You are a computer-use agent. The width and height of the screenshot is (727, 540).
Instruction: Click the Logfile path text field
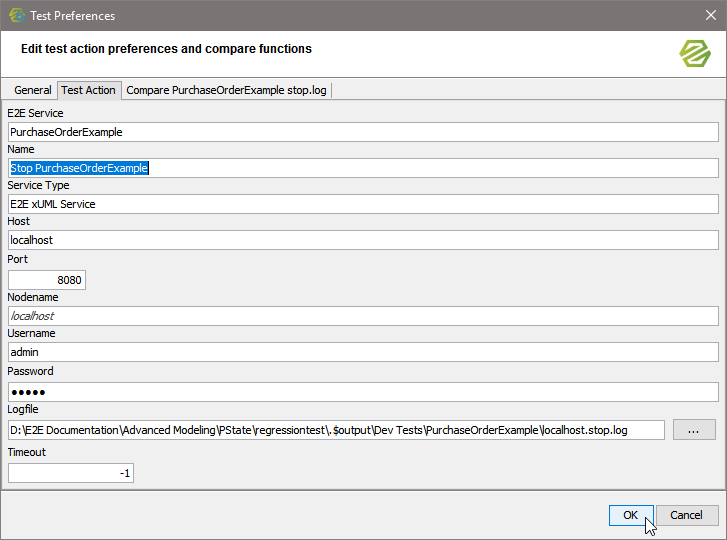[336, 430]
